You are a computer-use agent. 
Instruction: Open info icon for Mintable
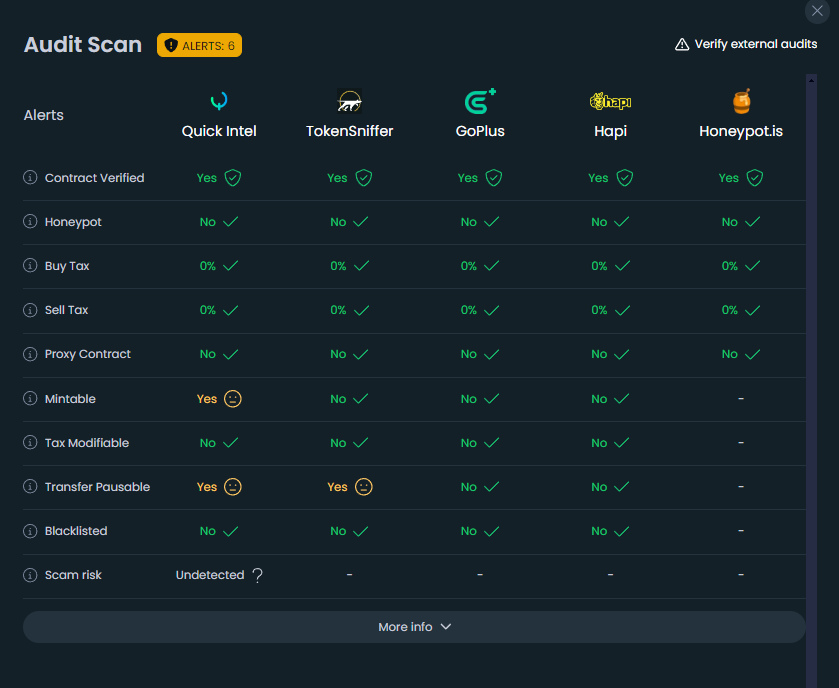pos(30,399)
